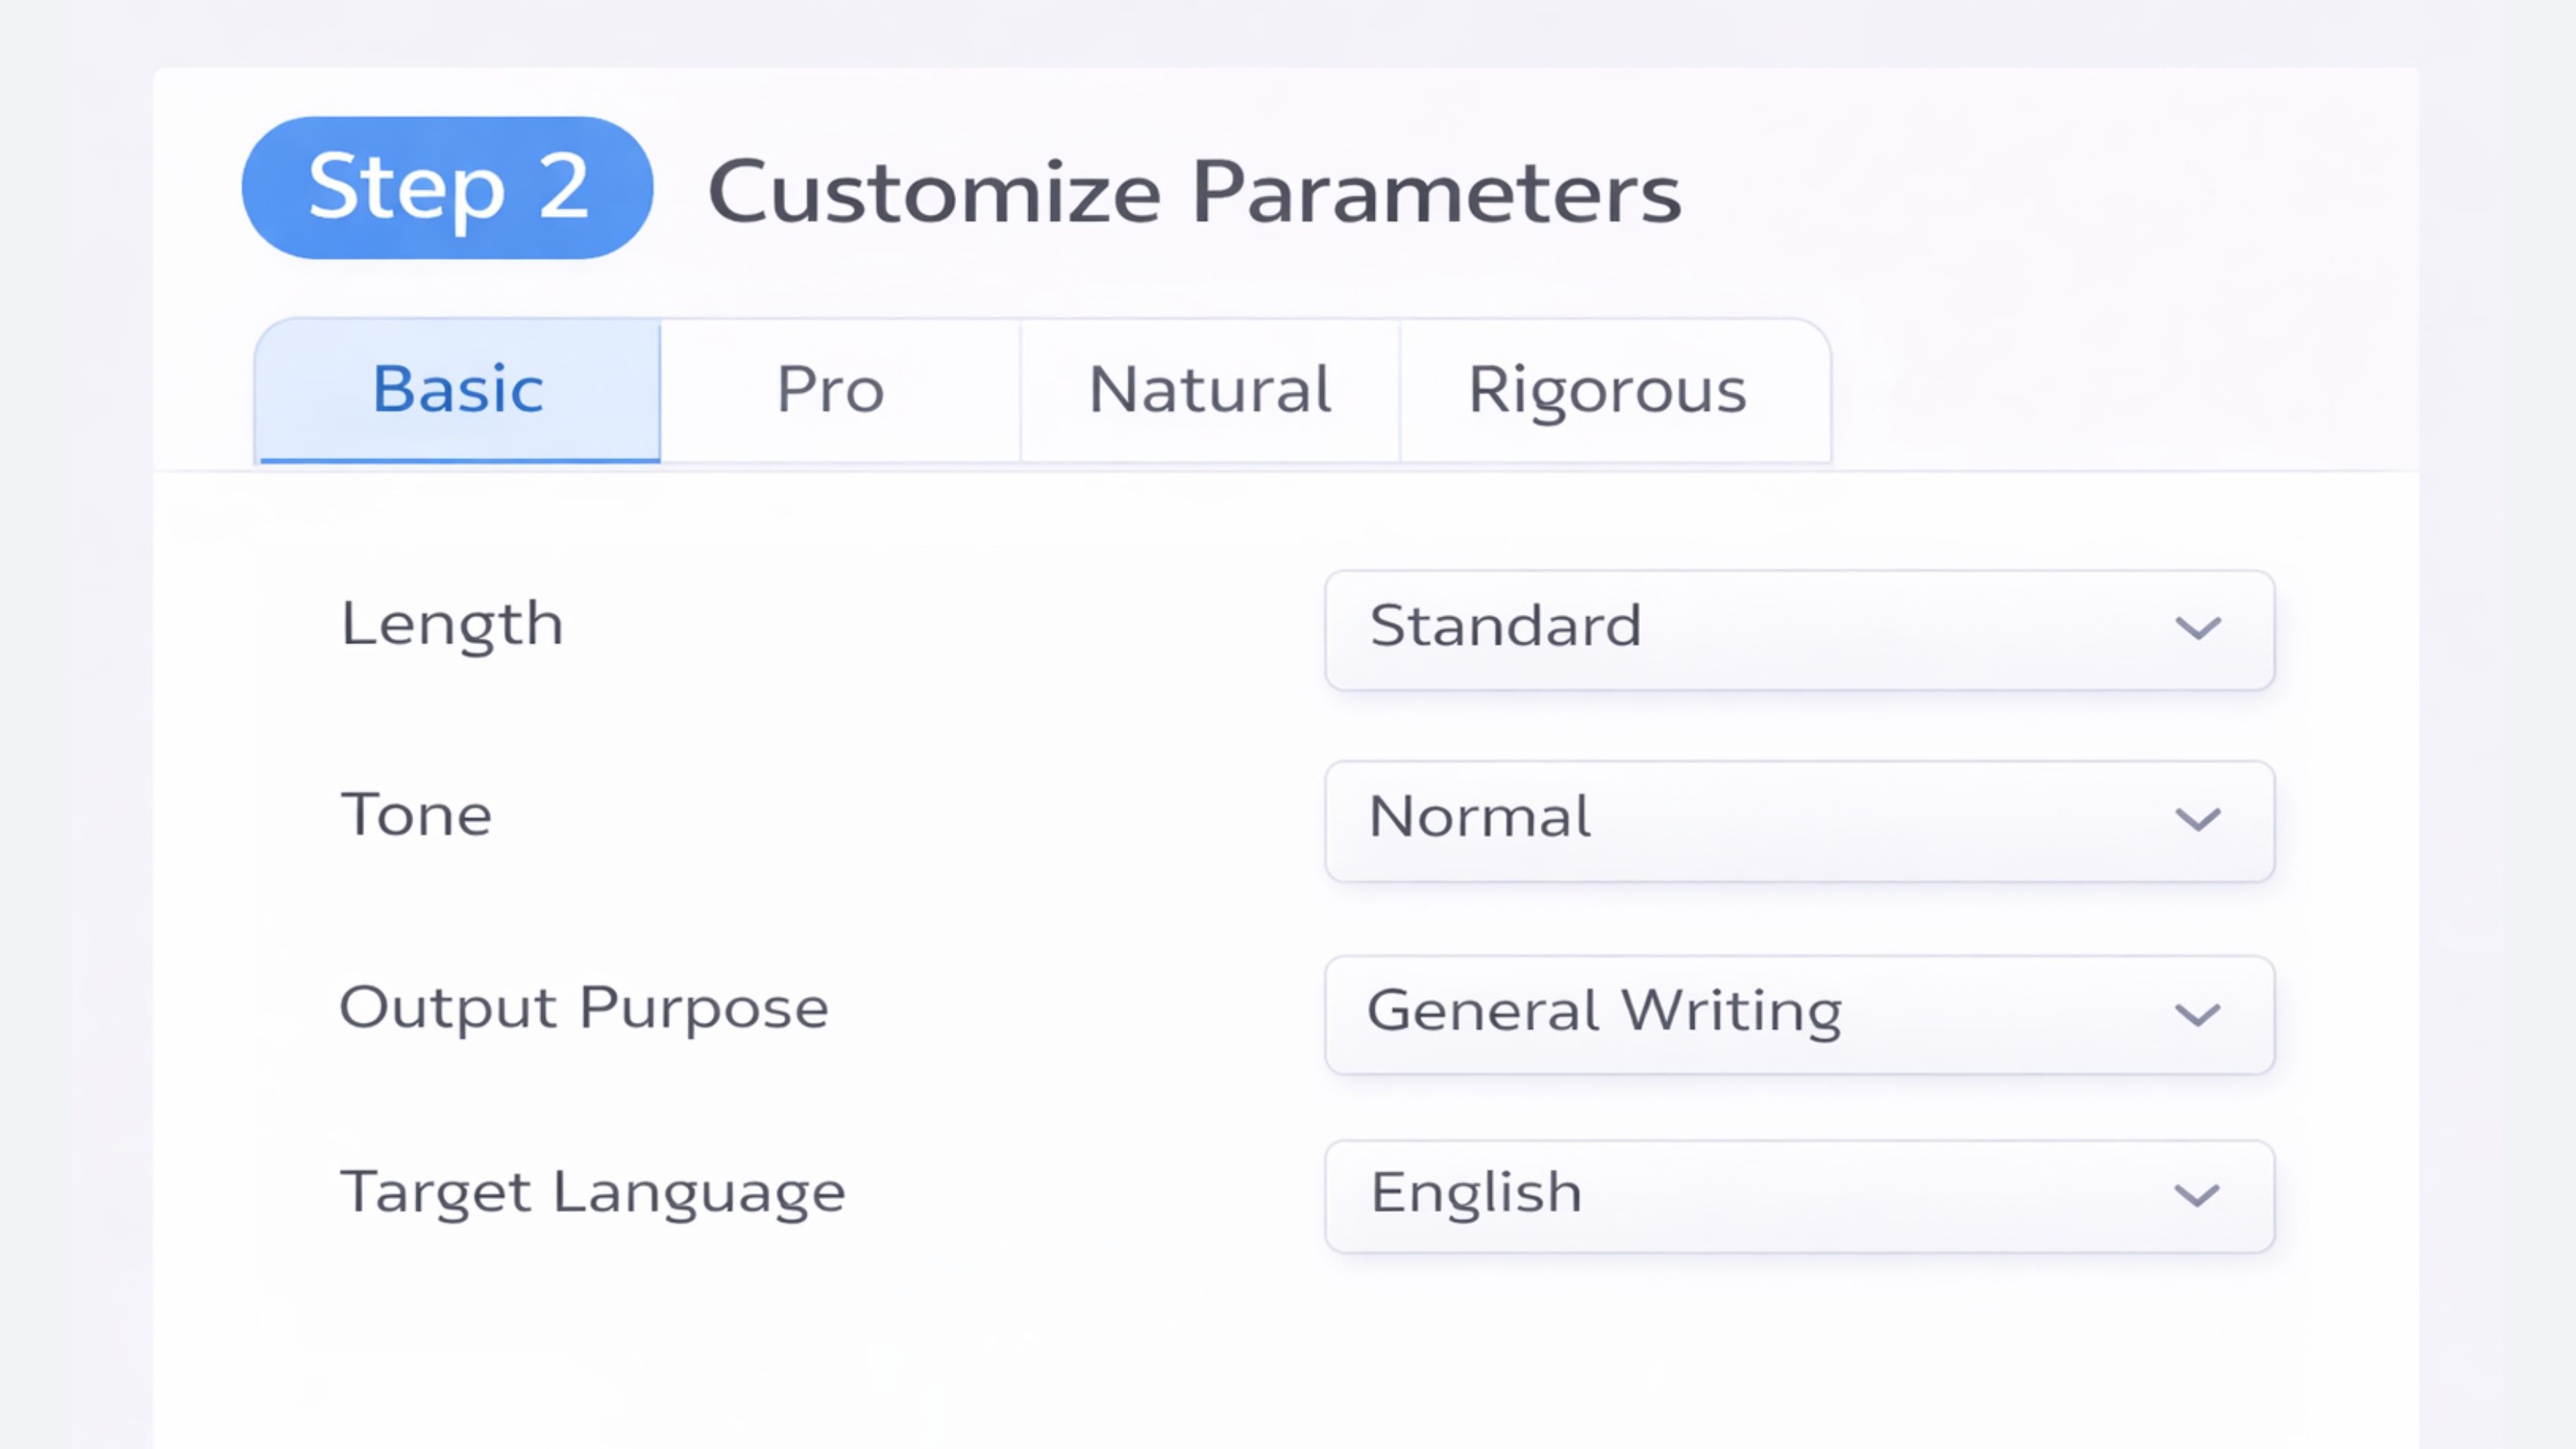Screen dimensions: 2576x1449
Task: Switch to the Natural tab
Action: point(1210,390)
